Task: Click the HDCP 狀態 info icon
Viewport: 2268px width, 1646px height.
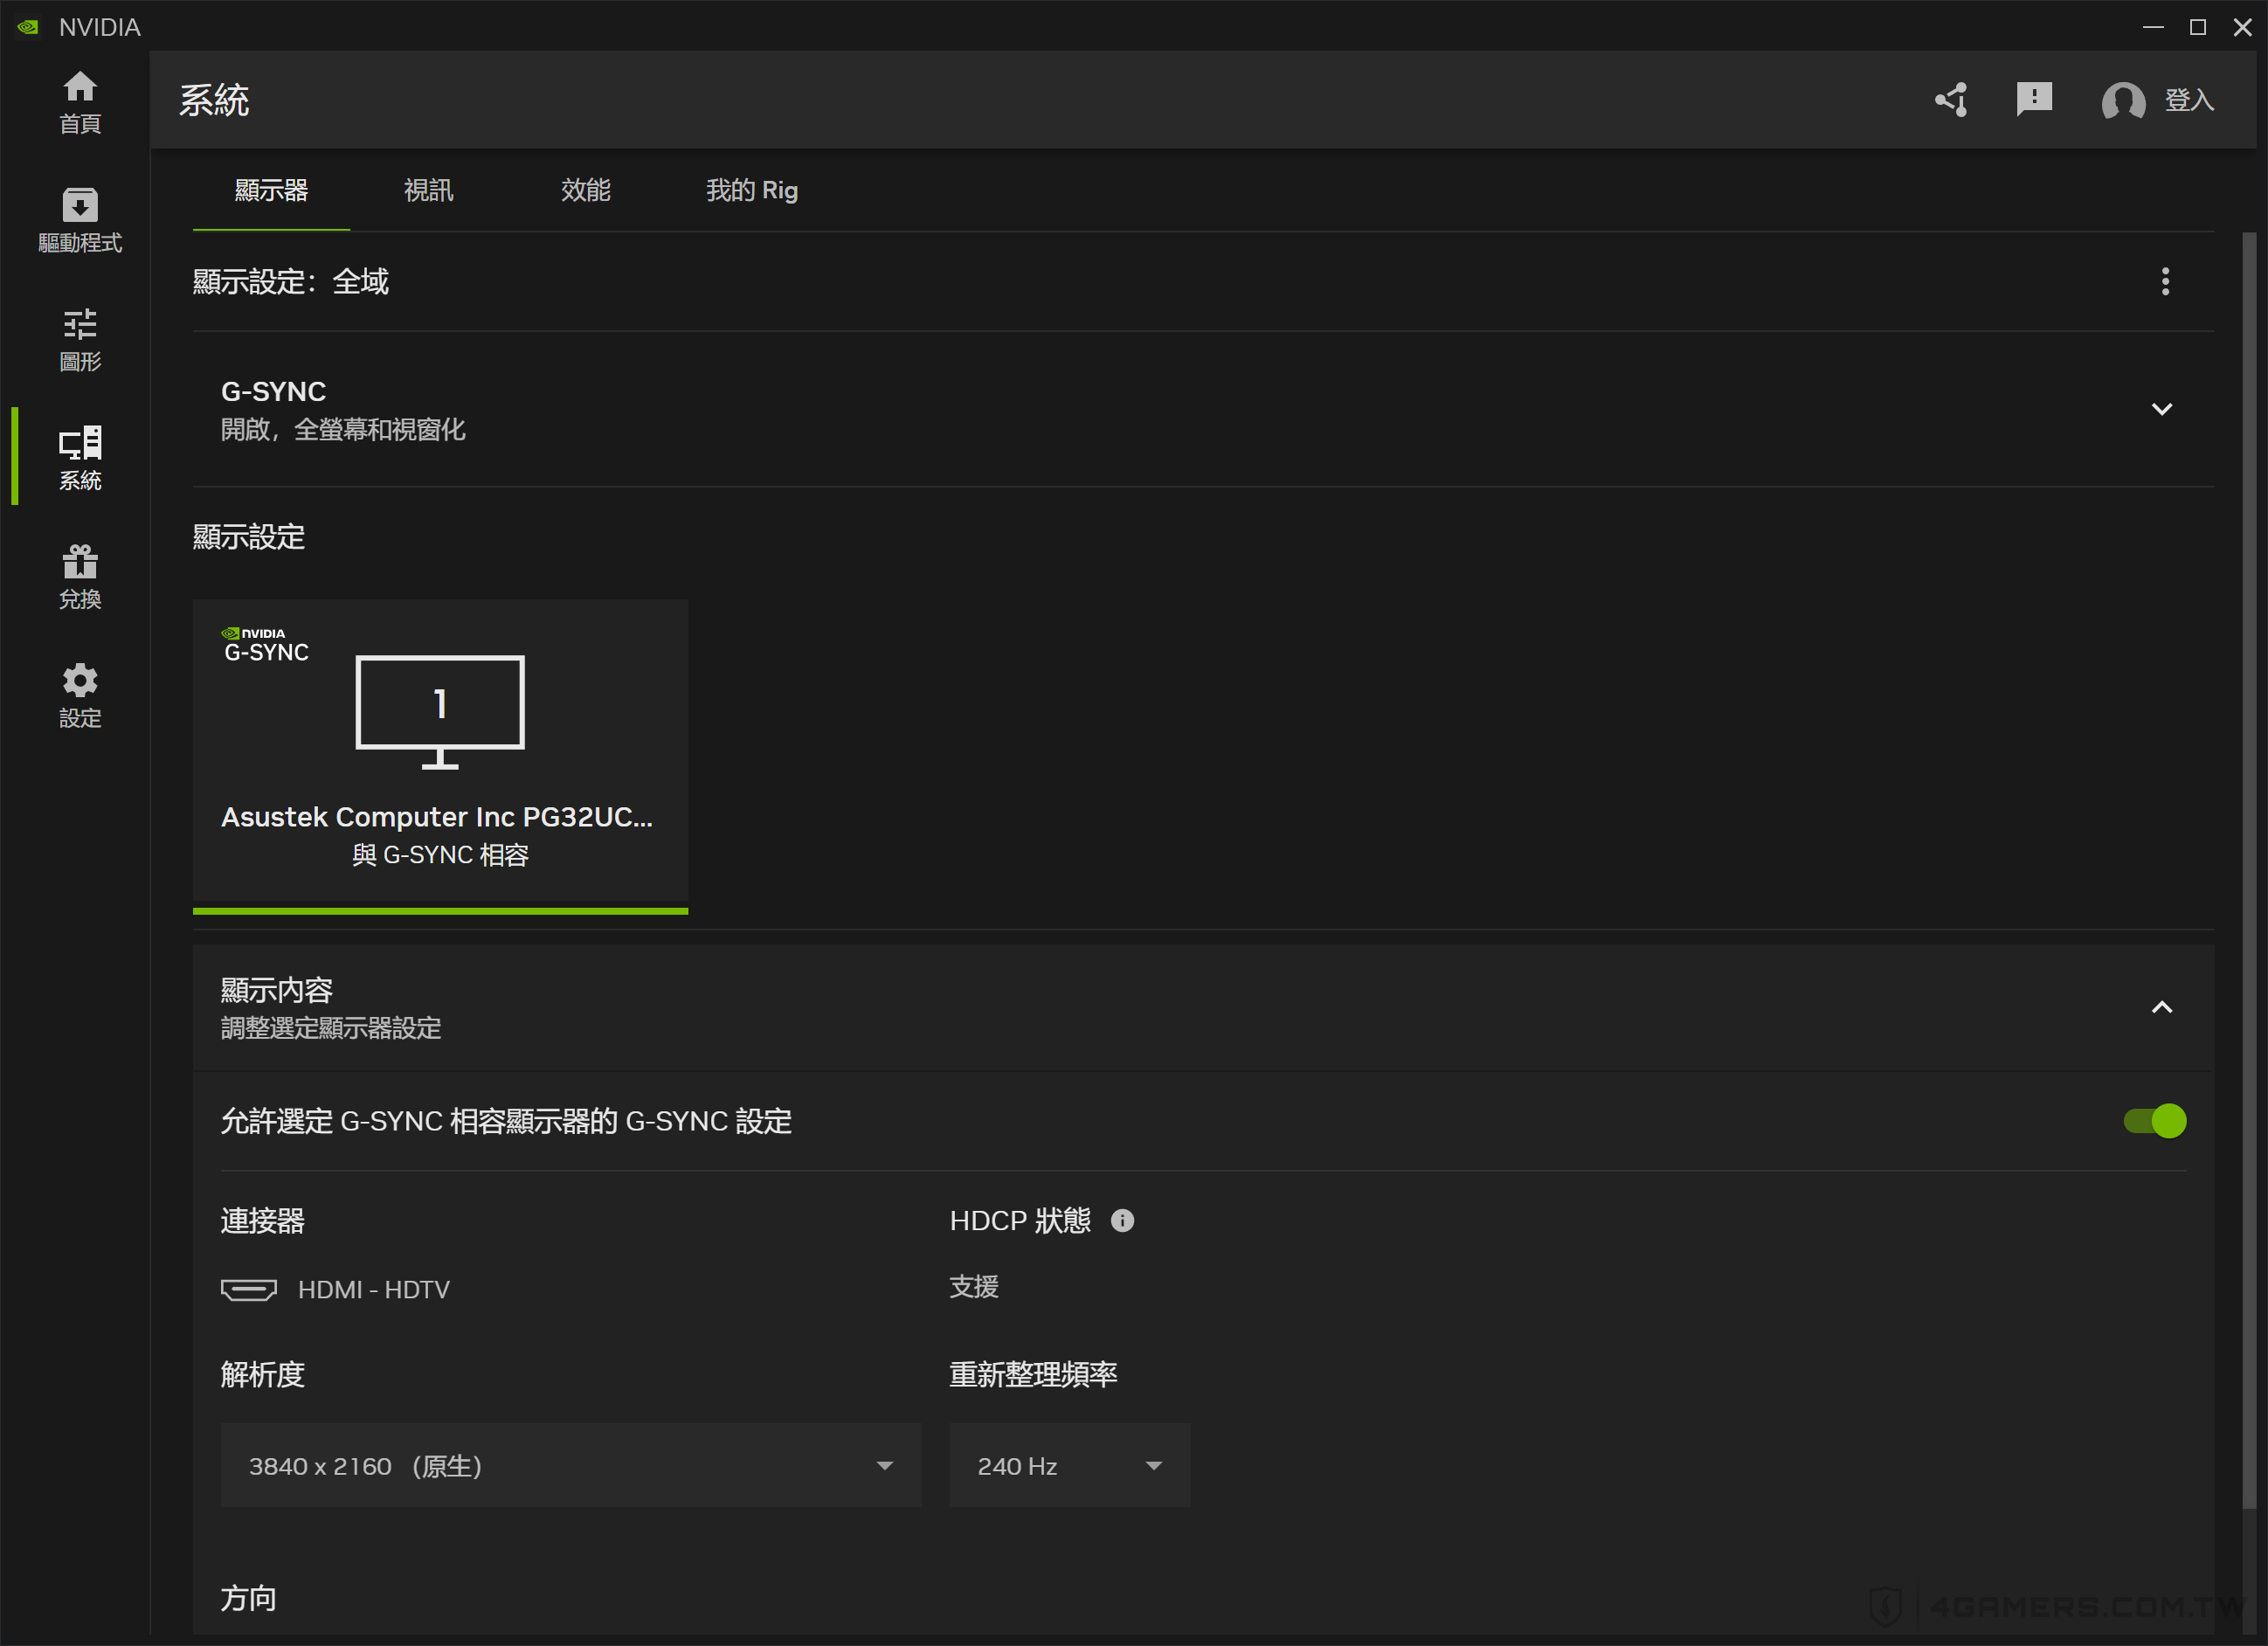Action: click(1122, 1220)
